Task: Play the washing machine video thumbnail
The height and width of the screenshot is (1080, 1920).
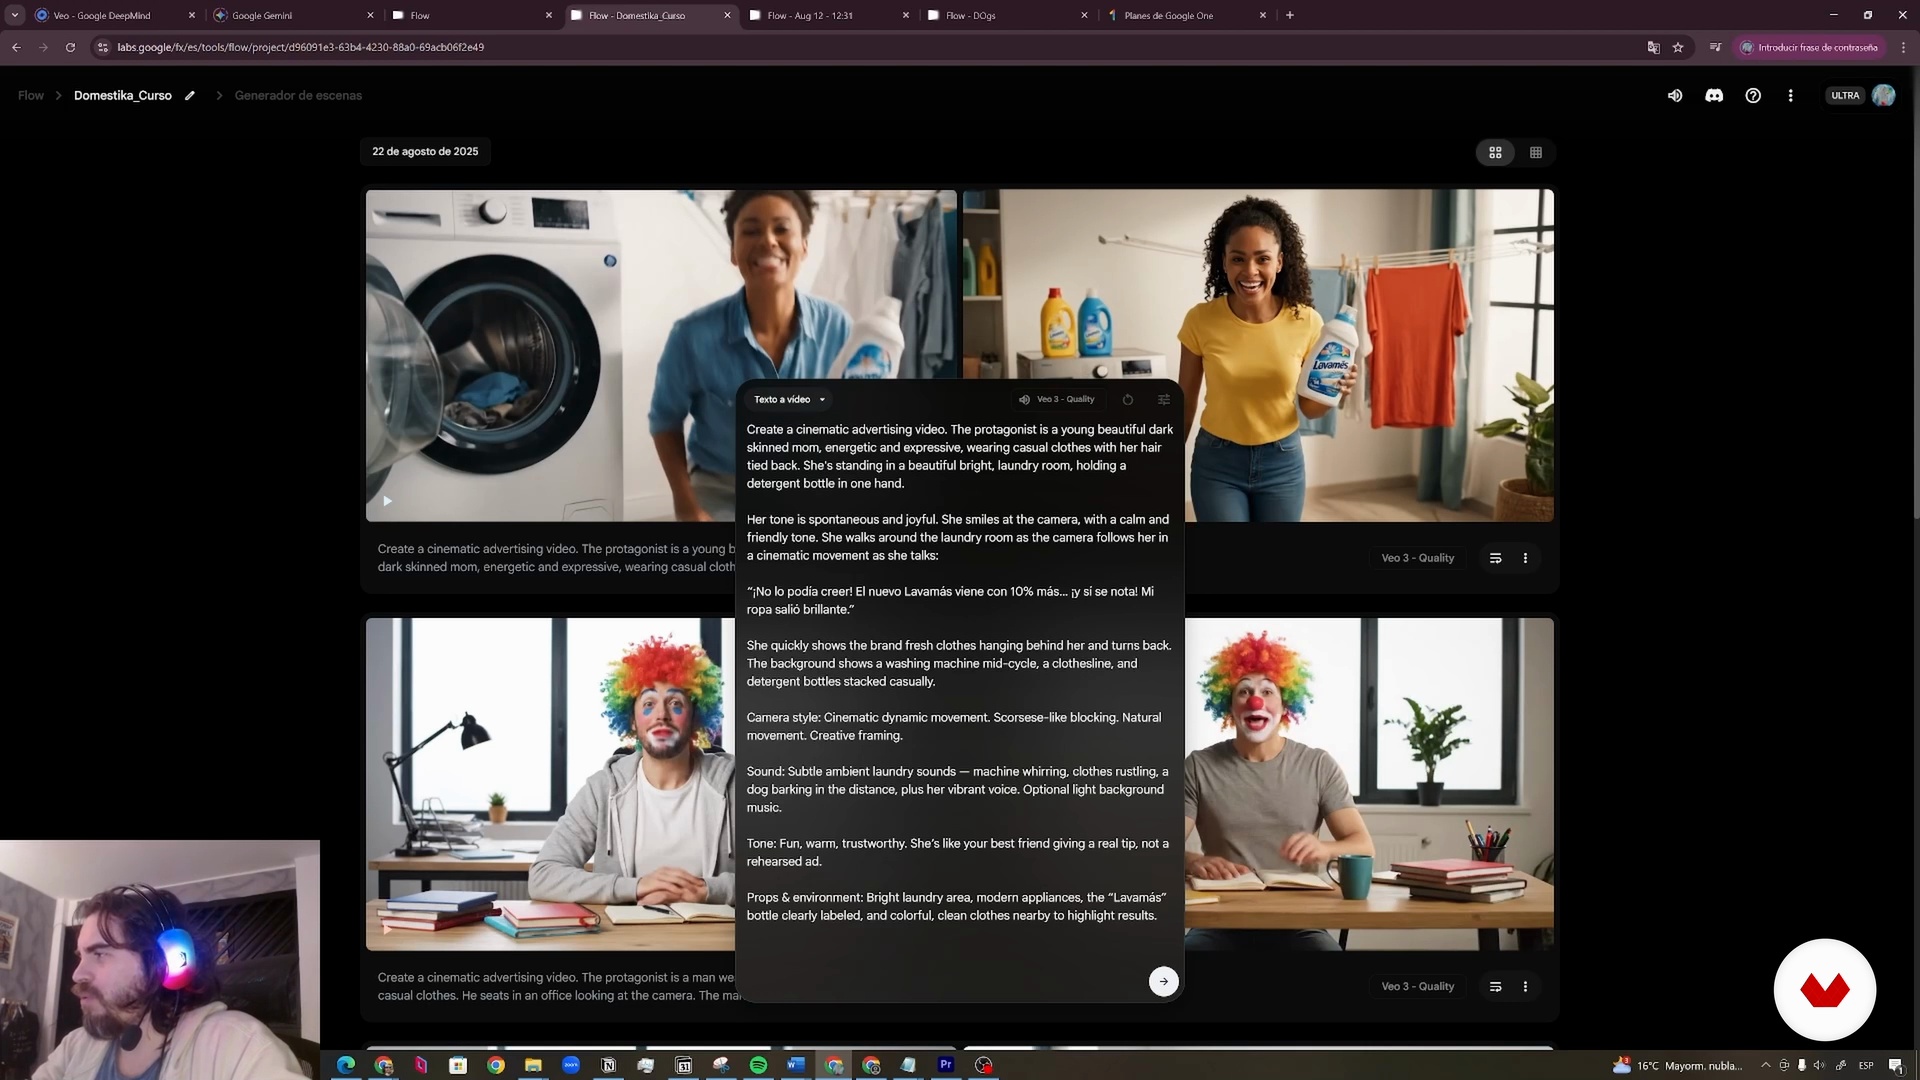Action: [x=387, y=501]
